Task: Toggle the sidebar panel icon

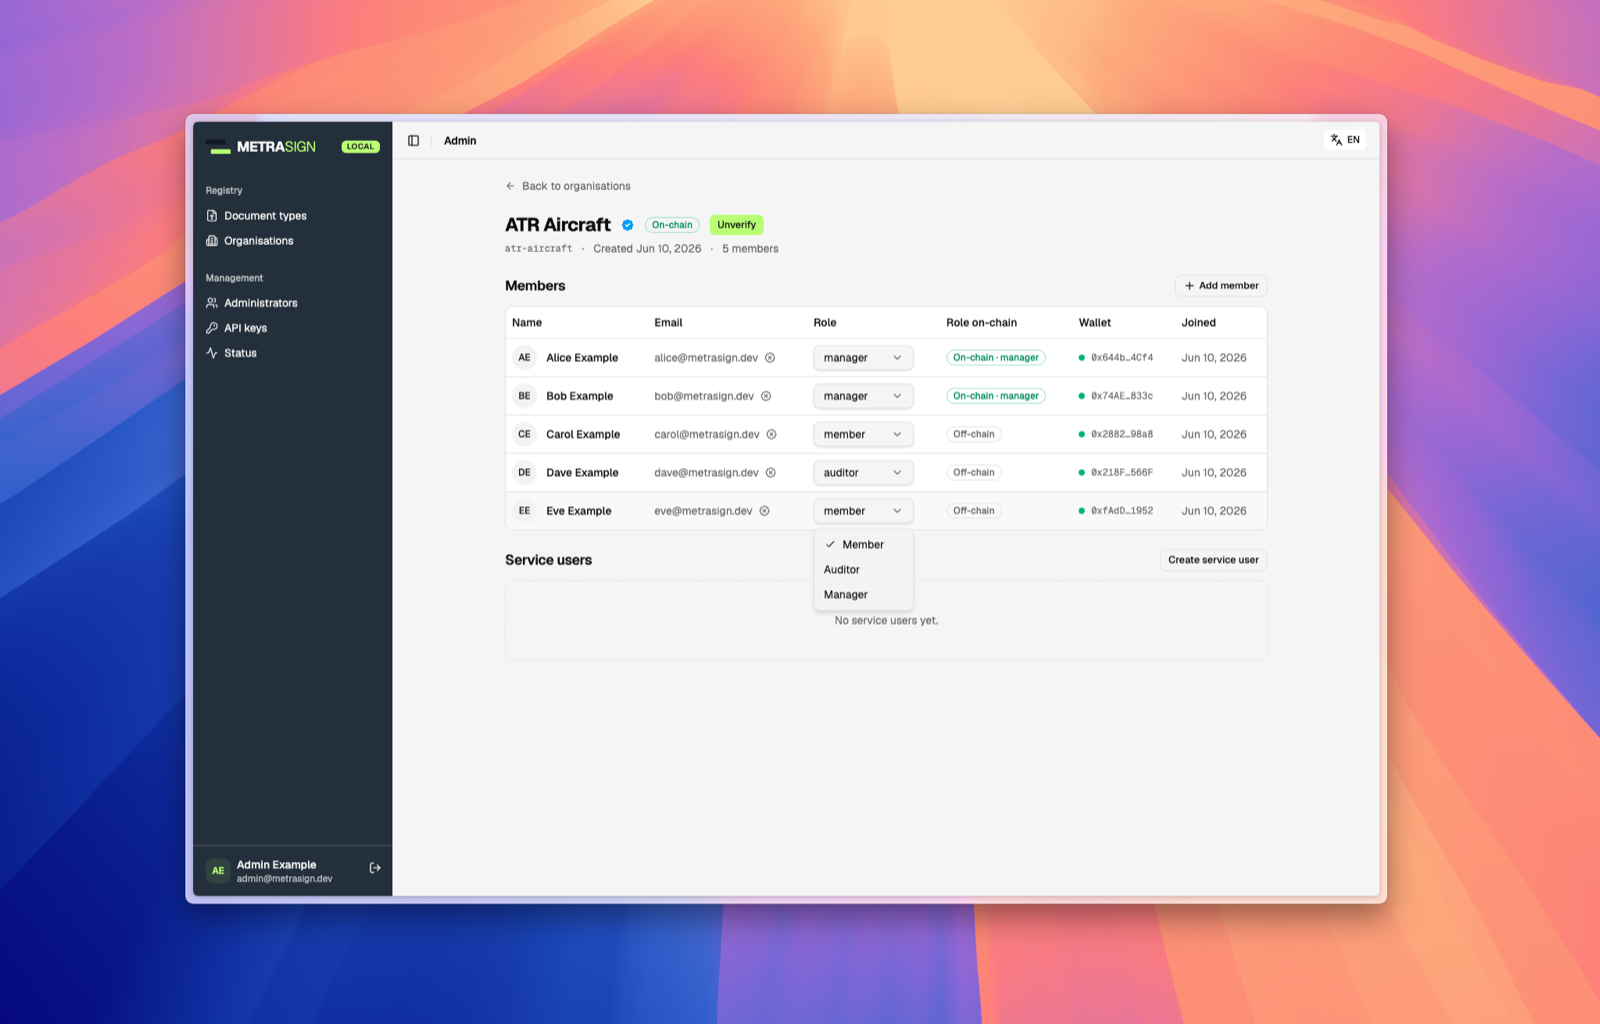Action: tap(413, 141)
